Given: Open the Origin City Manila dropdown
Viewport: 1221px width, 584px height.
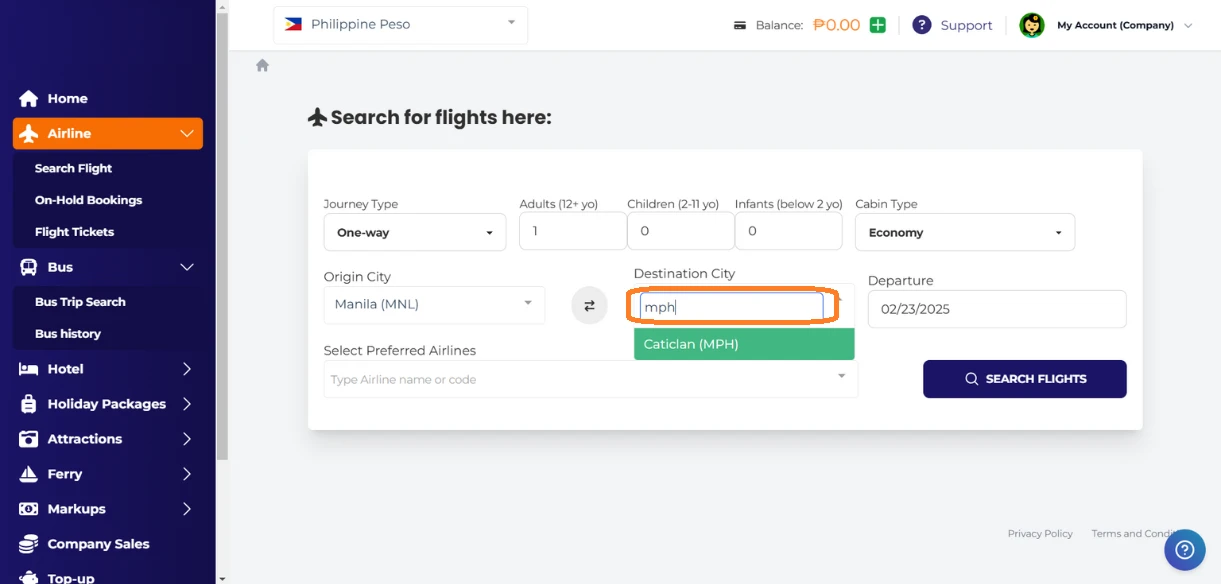Looking at the screenshot, I should [434, 304].
